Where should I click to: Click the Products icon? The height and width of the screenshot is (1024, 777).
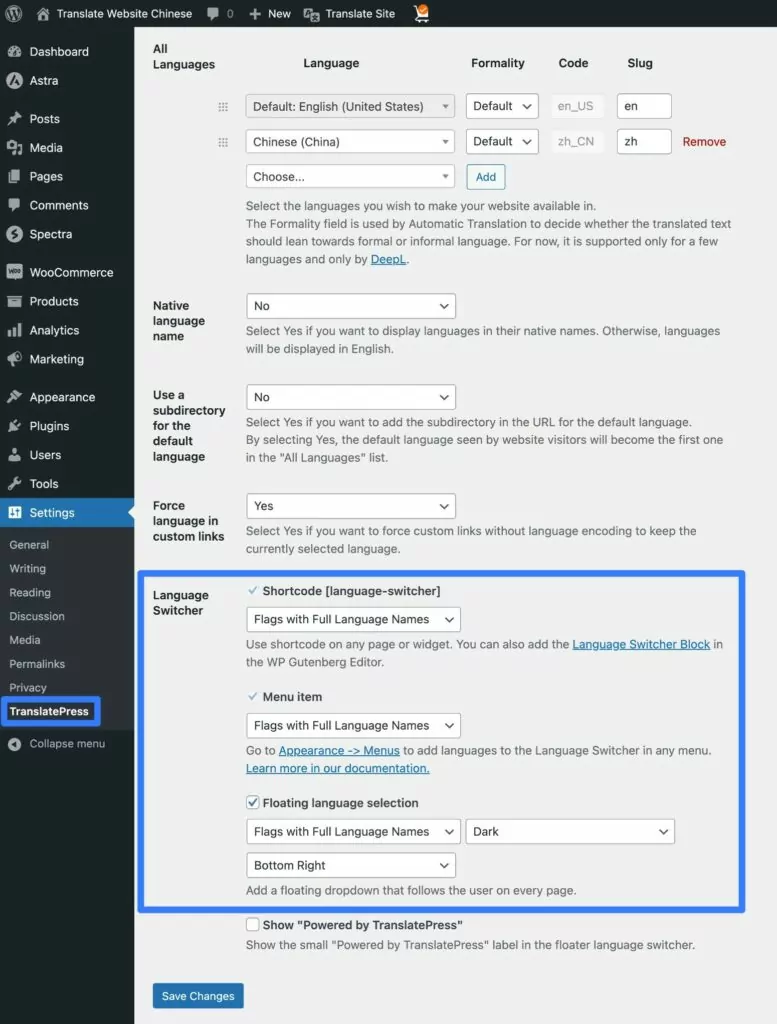14,301
